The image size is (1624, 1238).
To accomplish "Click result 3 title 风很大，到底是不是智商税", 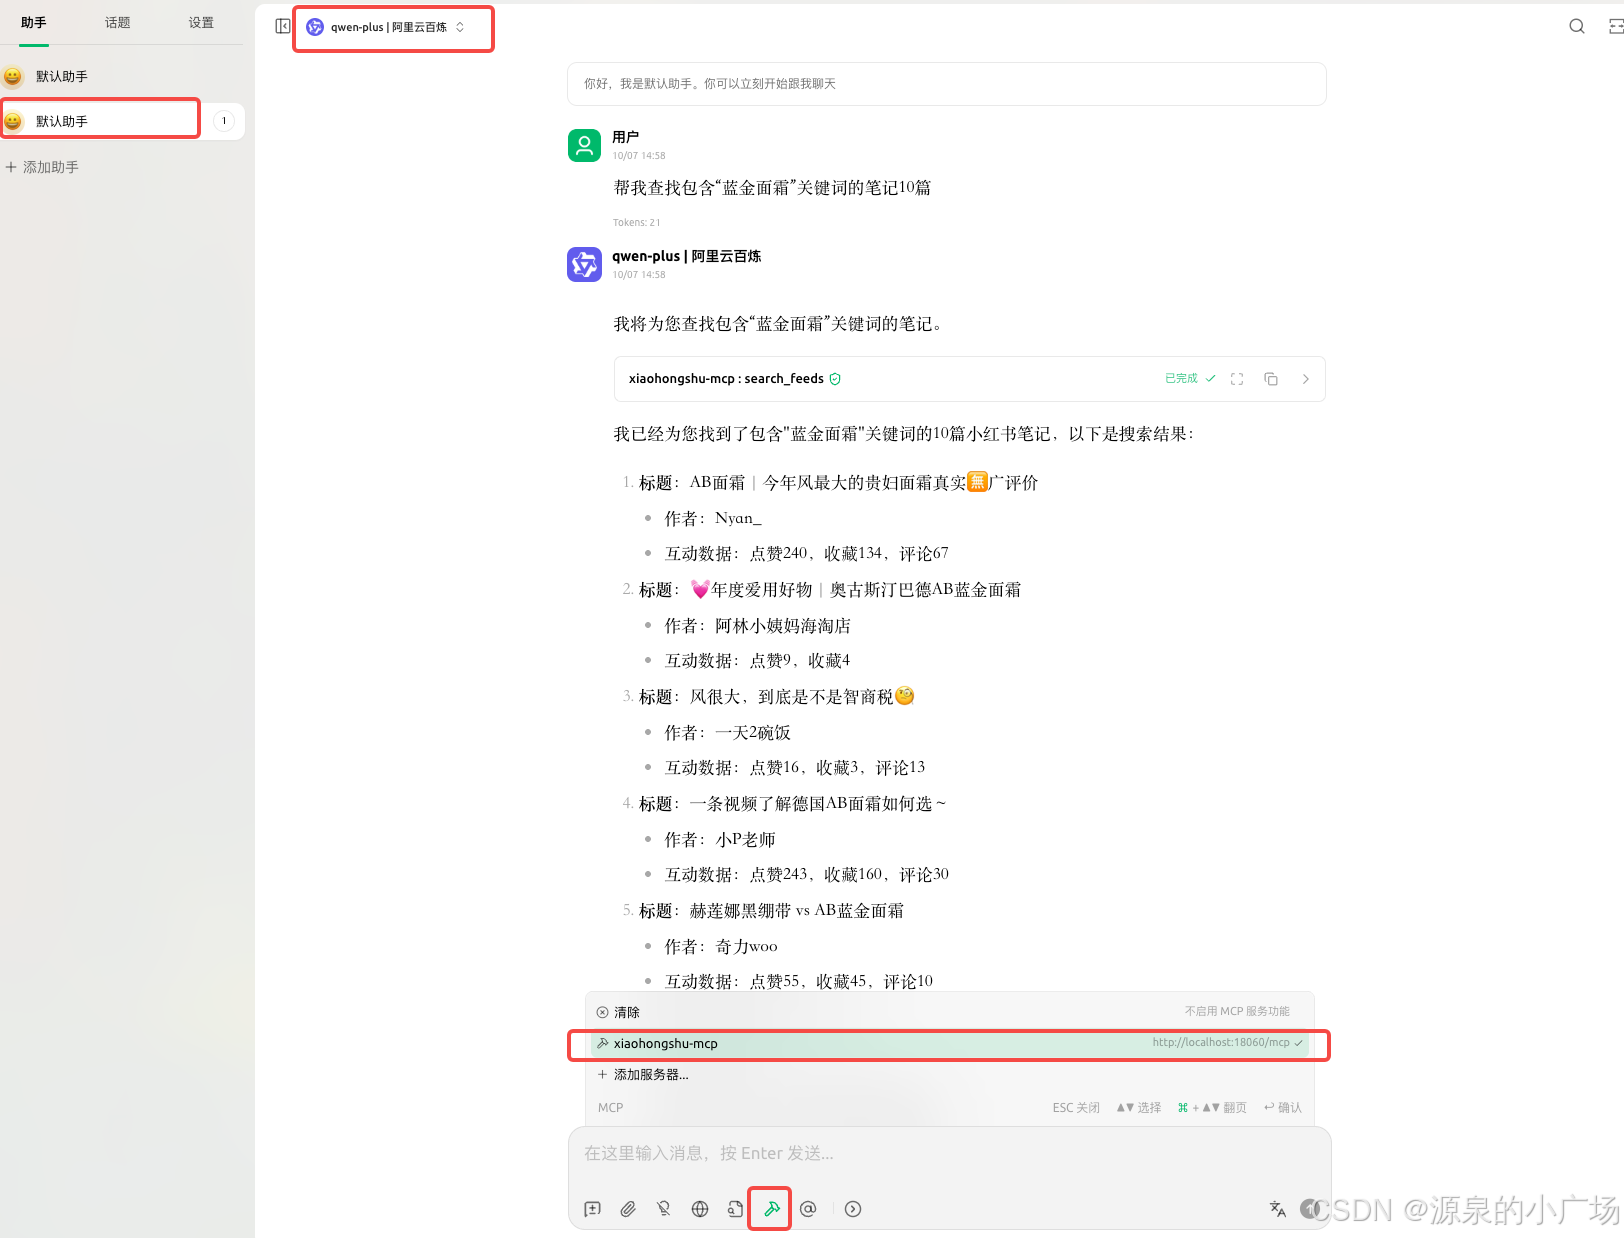I will (x=777, y=697).
